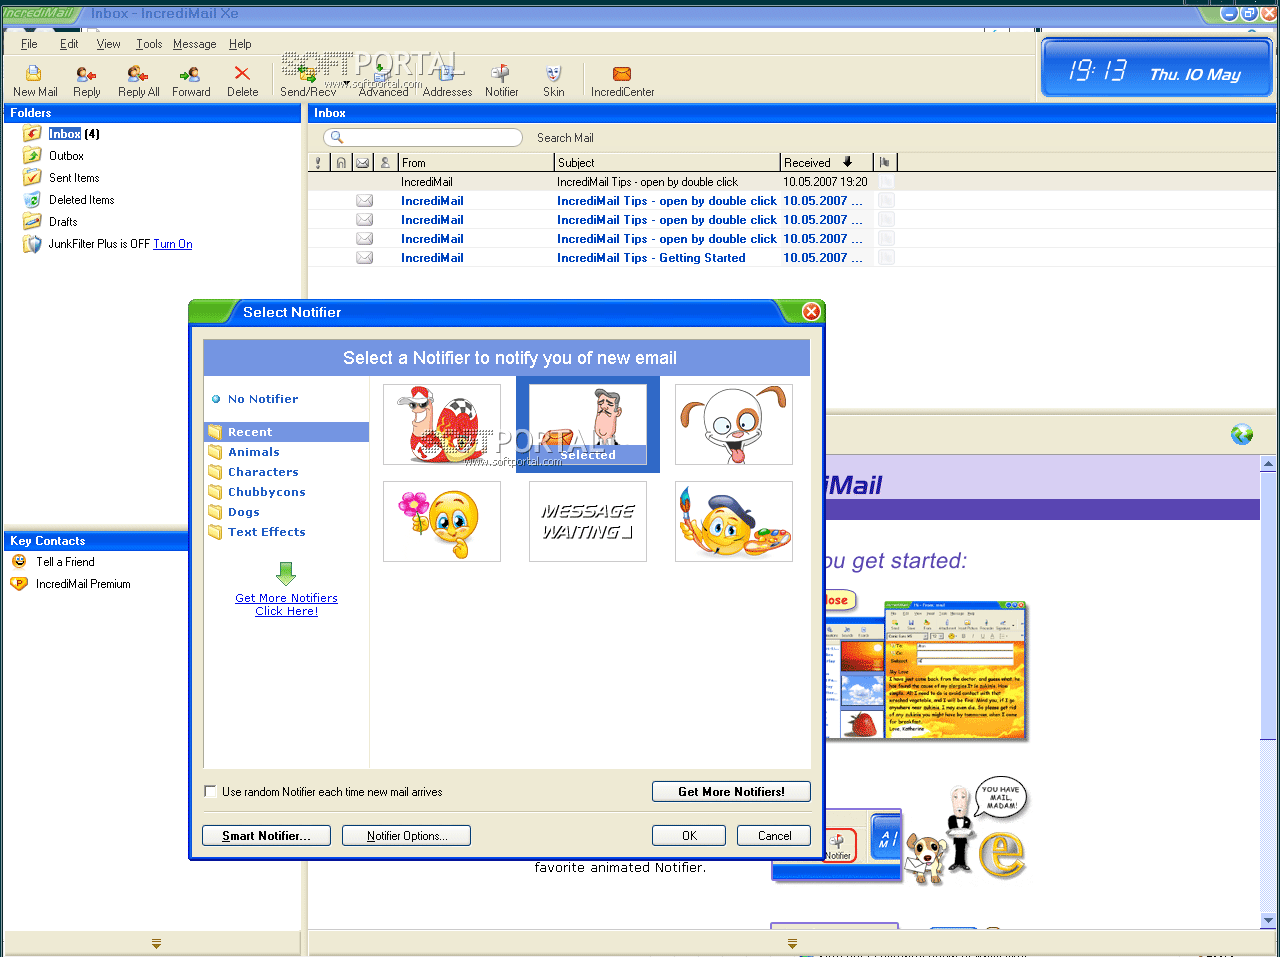Open the Chubbycons notifier category
The image size is (1280, 957).
coord(267,492)
